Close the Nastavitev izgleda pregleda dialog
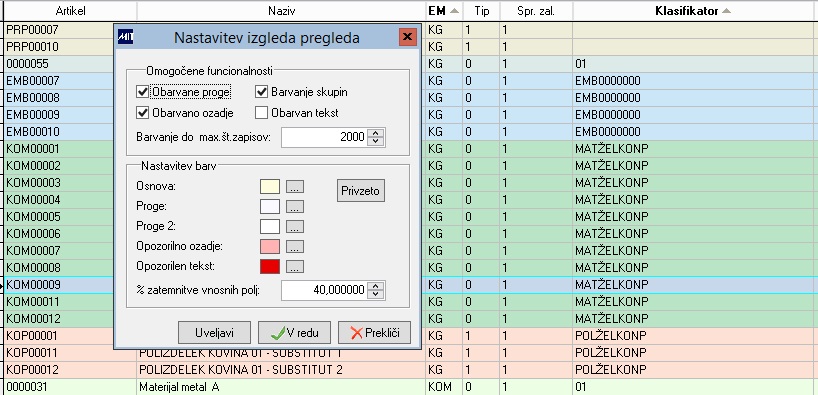 407,37
